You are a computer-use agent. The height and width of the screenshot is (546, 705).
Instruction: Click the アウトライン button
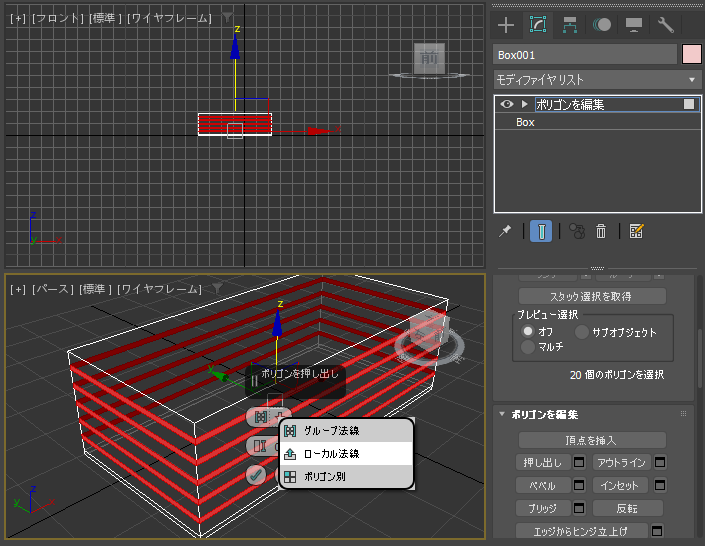621,462
